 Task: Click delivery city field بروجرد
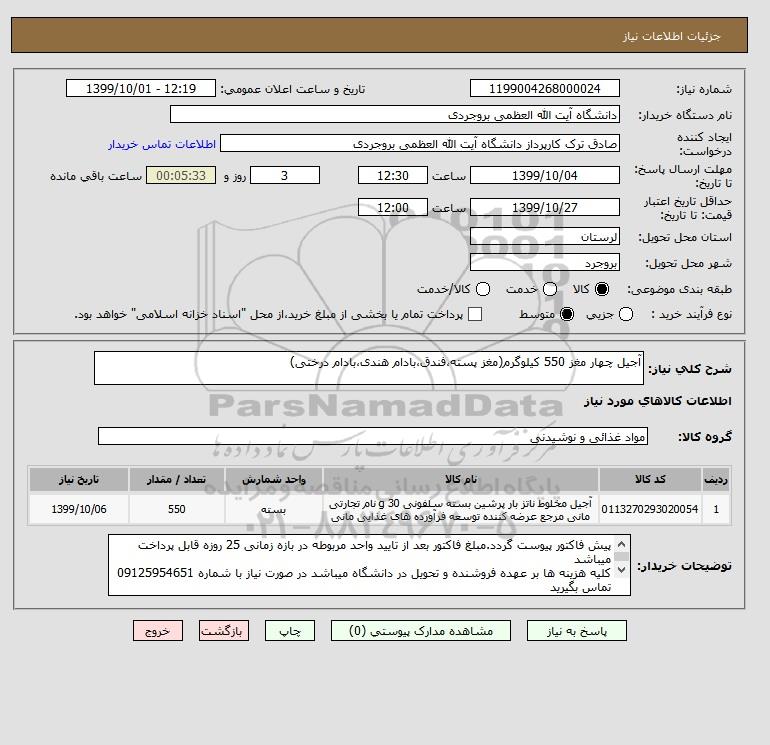[x=545, y=263]
